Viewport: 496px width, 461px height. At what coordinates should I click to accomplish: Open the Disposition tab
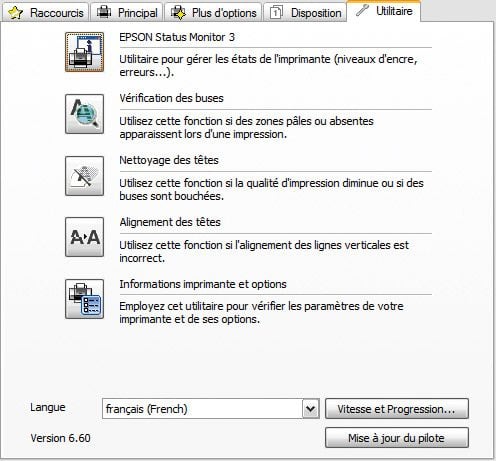pos(305,12)
